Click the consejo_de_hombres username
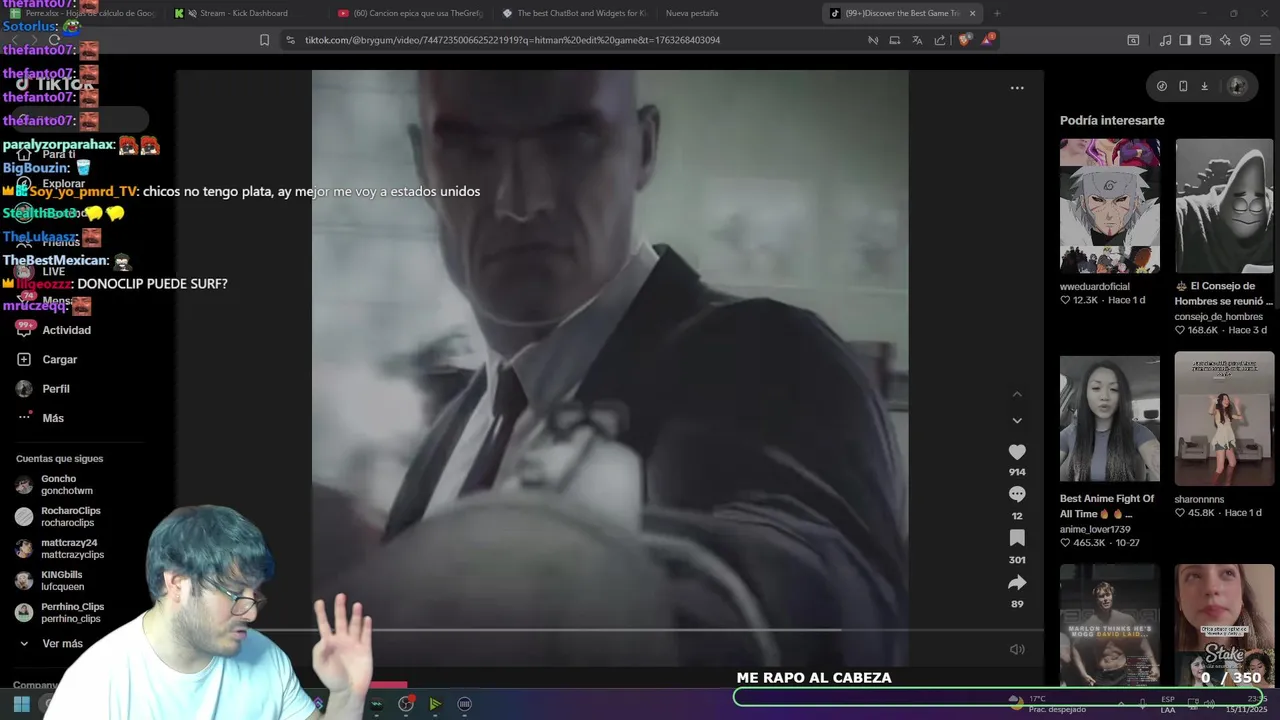 click(1218, 317)
